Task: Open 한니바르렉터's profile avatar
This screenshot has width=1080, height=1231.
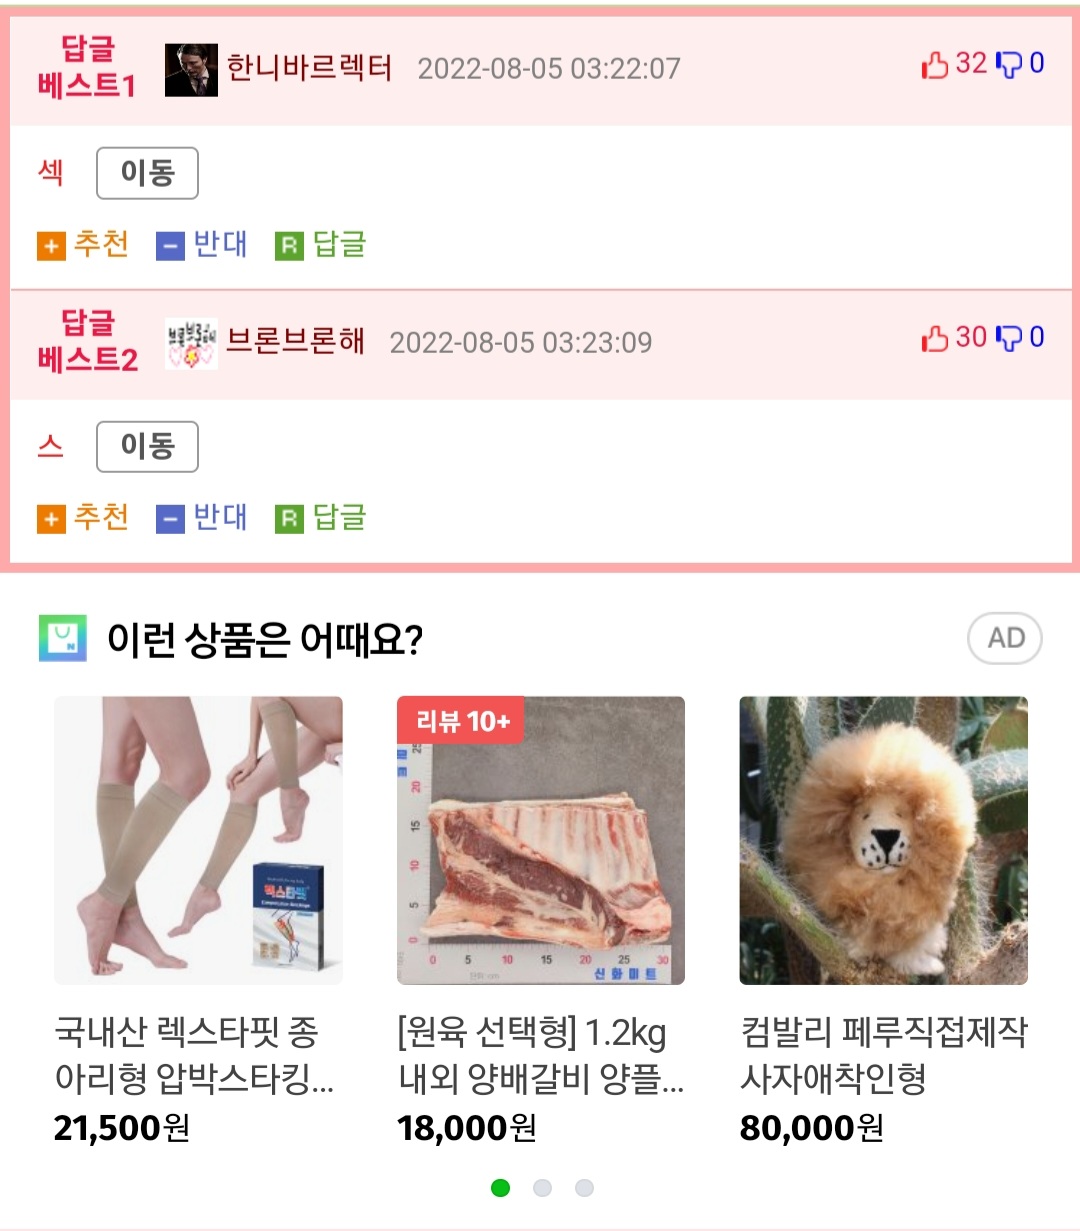Action: 191,70
